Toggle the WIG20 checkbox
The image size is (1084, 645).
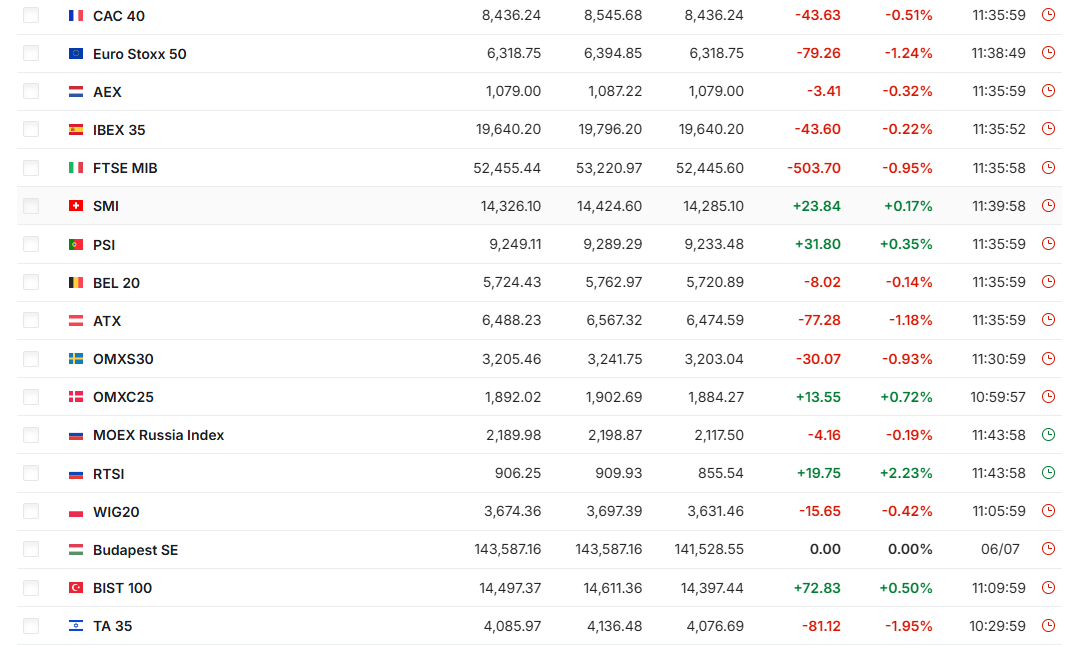point(31,512)
